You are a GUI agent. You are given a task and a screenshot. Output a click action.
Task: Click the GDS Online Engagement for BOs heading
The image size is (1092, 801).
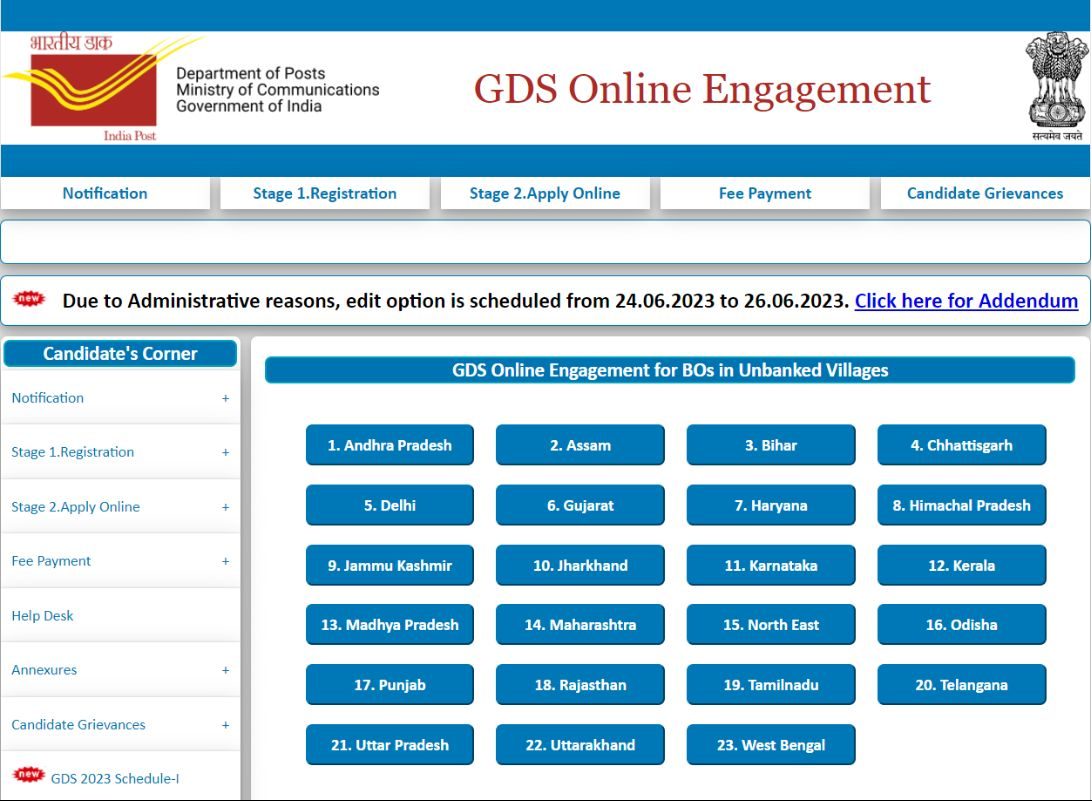click(670, 370)
